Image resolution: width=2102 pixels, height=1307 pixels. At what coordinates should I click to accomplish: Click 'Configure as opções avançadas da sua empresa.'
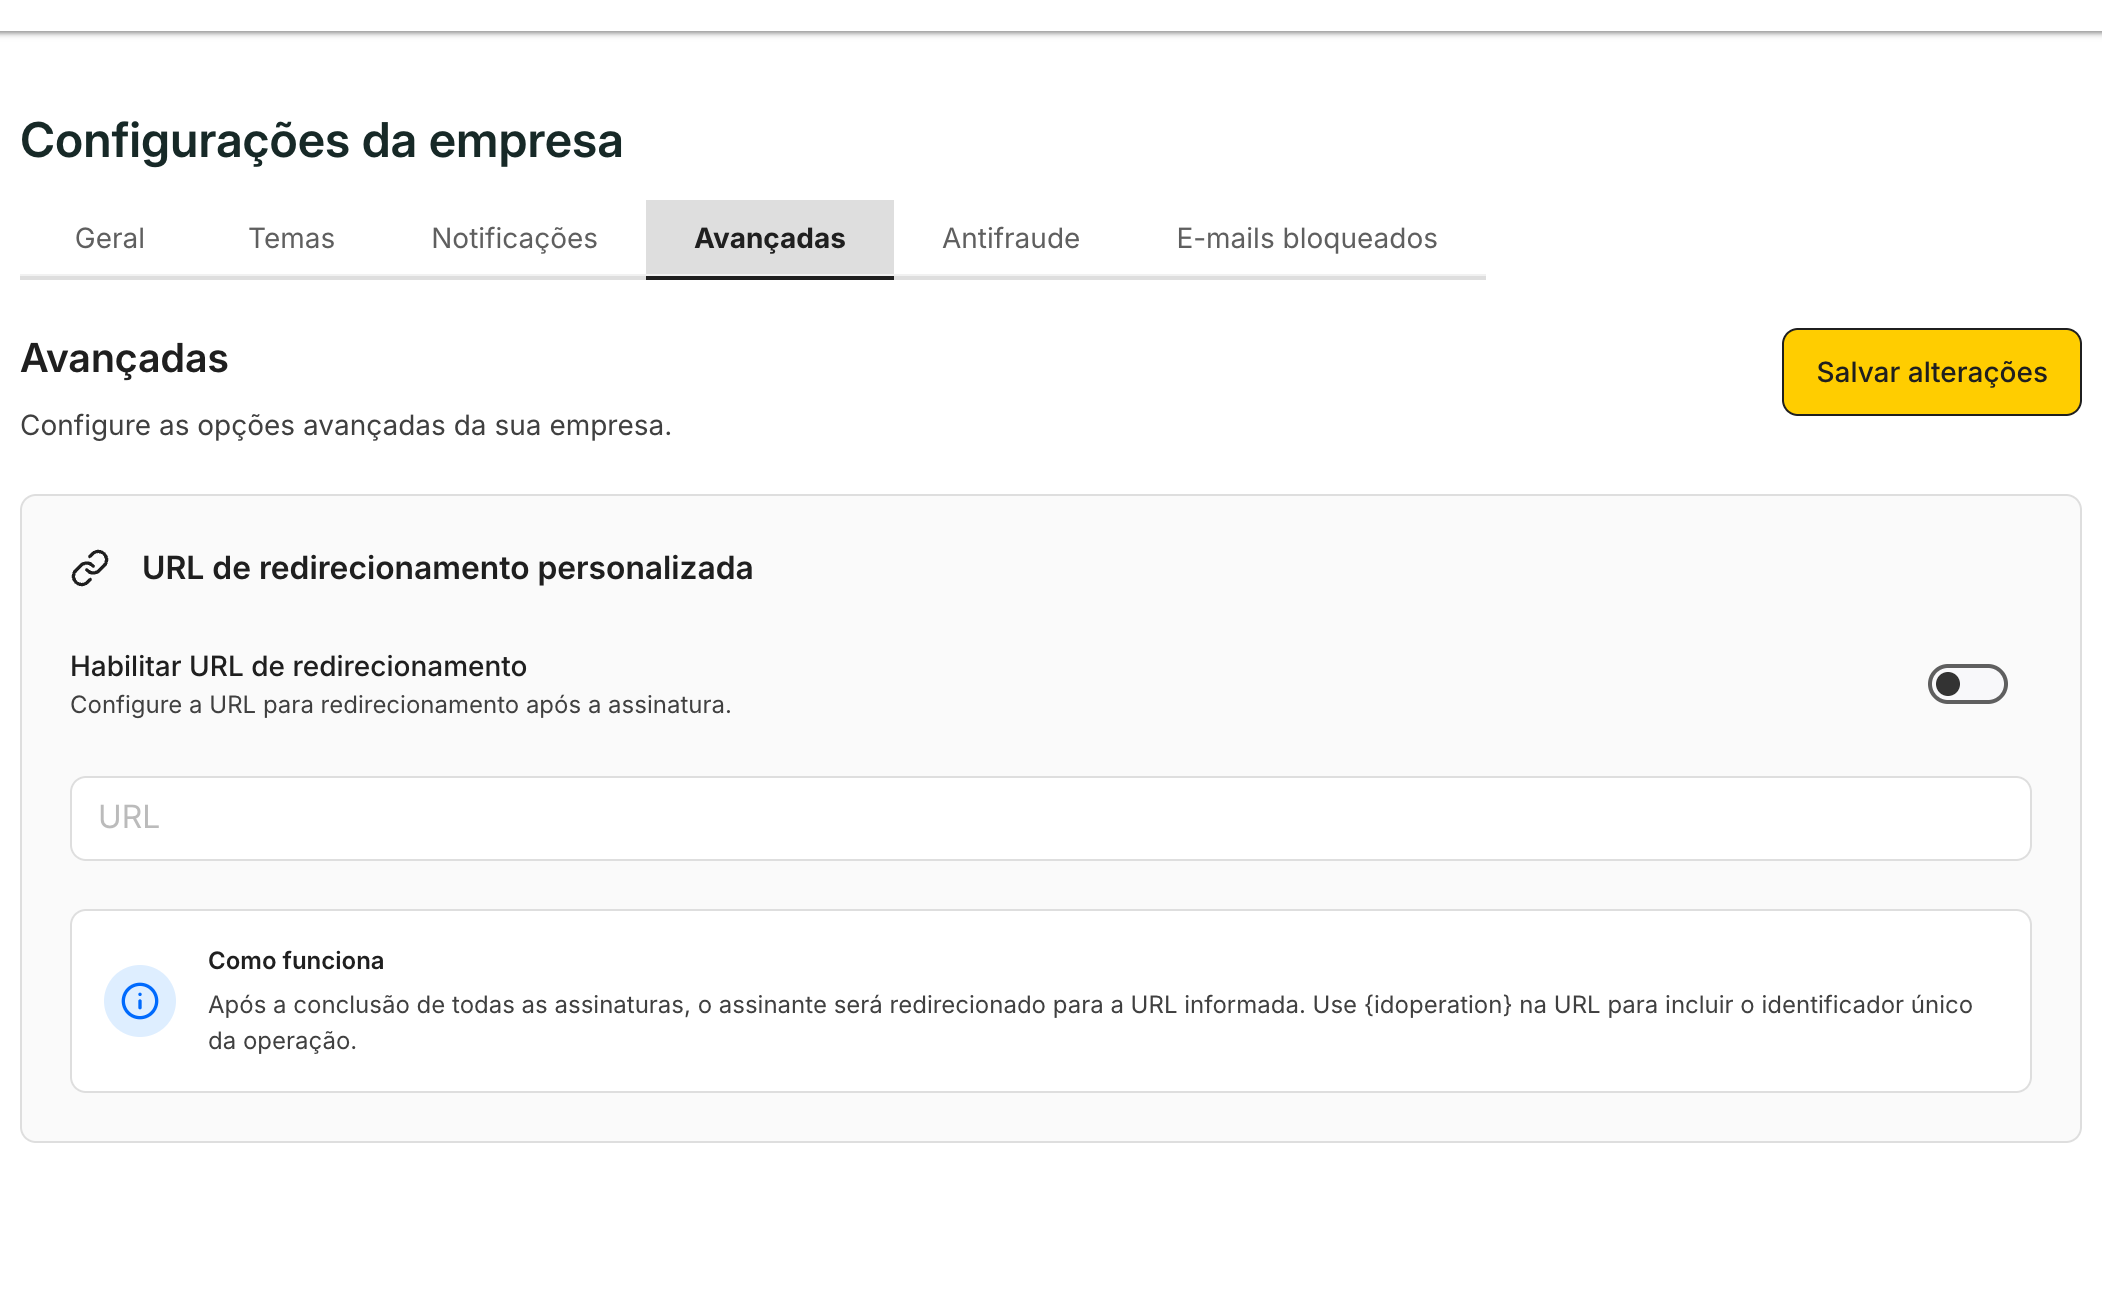(346, 426)
